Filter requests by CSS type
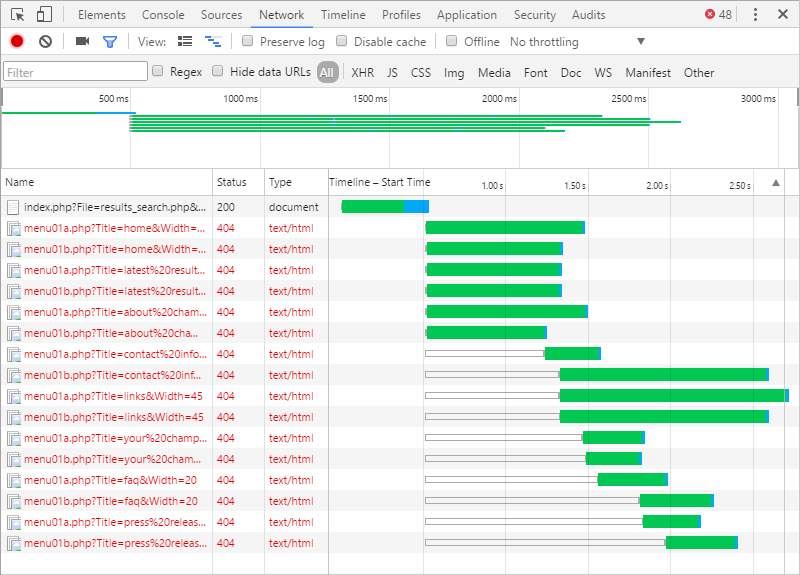This screenshot has width=800, height=575. pyautogui.click(x=421, y=72)
